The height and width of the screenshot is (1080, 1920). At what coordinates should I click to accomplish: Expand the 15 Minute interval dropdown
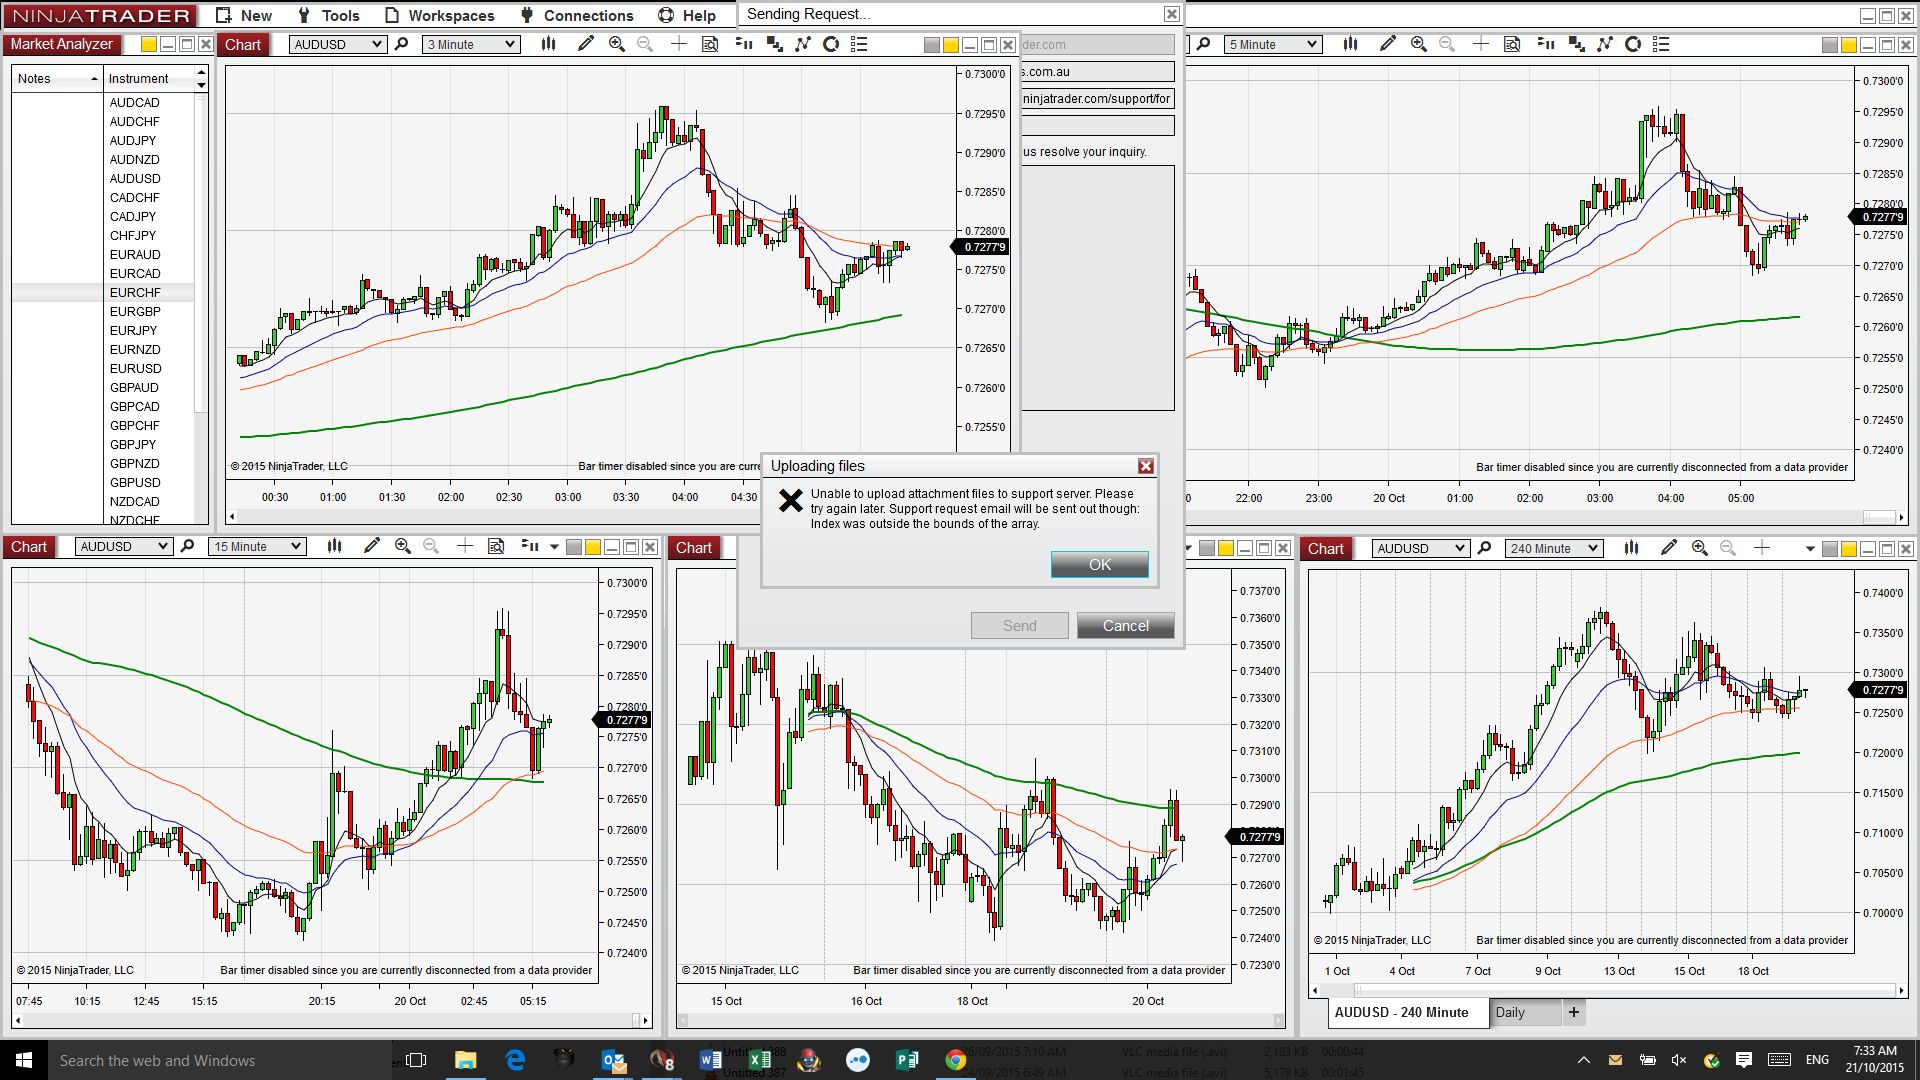(x=296, y=546)
